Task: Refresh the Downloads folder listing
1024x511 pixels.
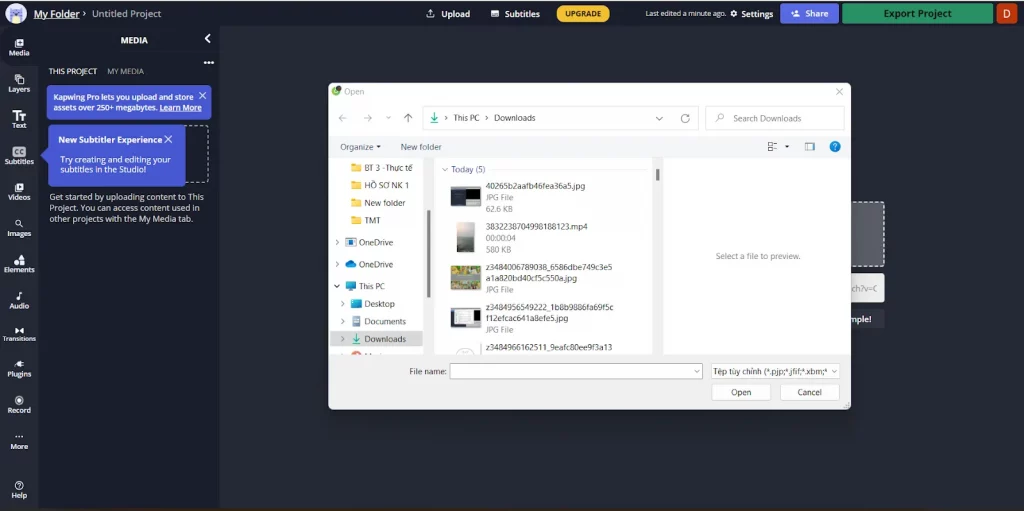Action: 685,118
